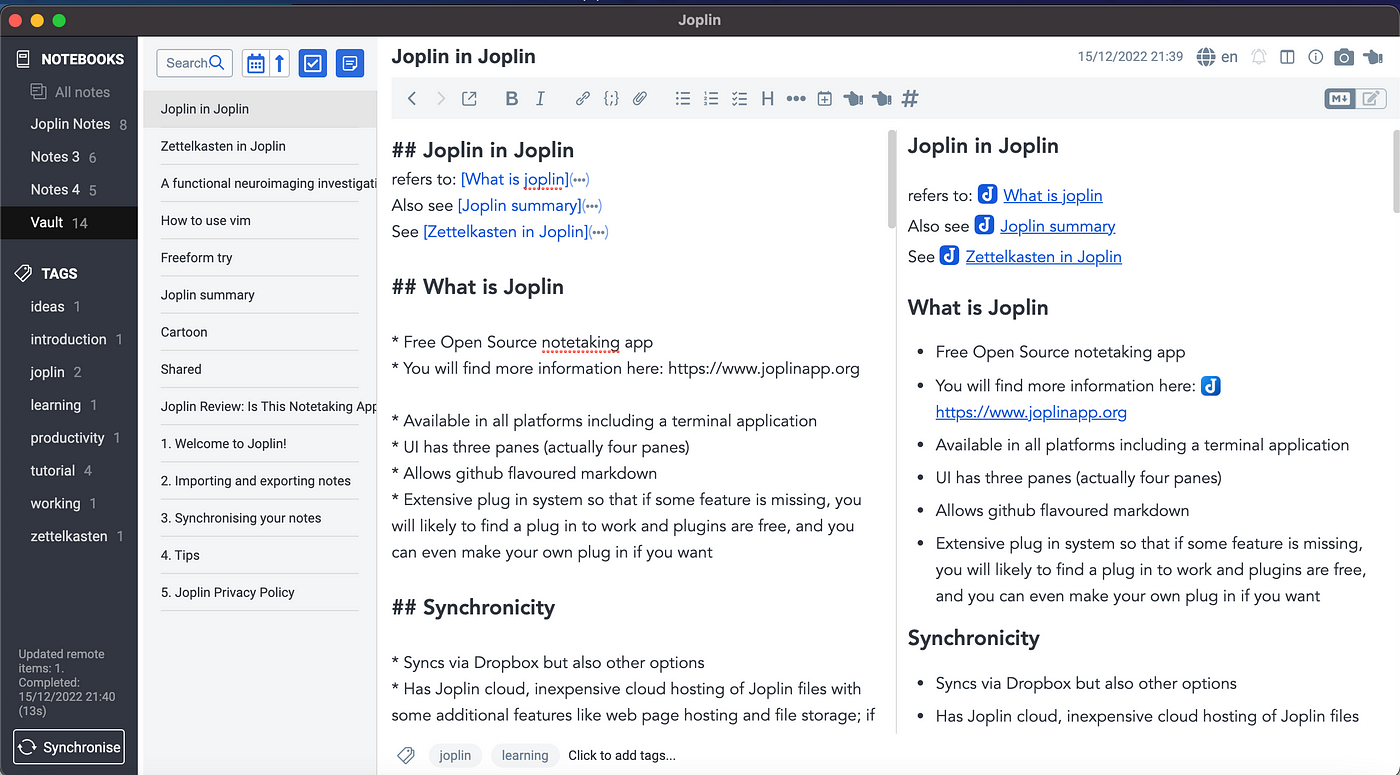Insert a code block with the braces icon

pyautogui.click(x=611, y=98)
